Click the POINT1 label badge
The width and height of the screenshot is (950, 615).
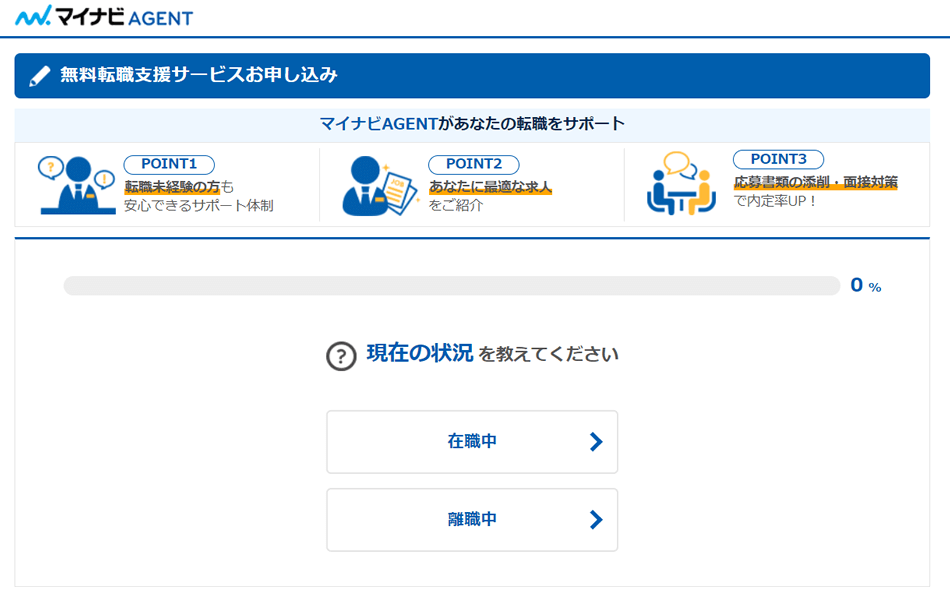coord(169,164)
